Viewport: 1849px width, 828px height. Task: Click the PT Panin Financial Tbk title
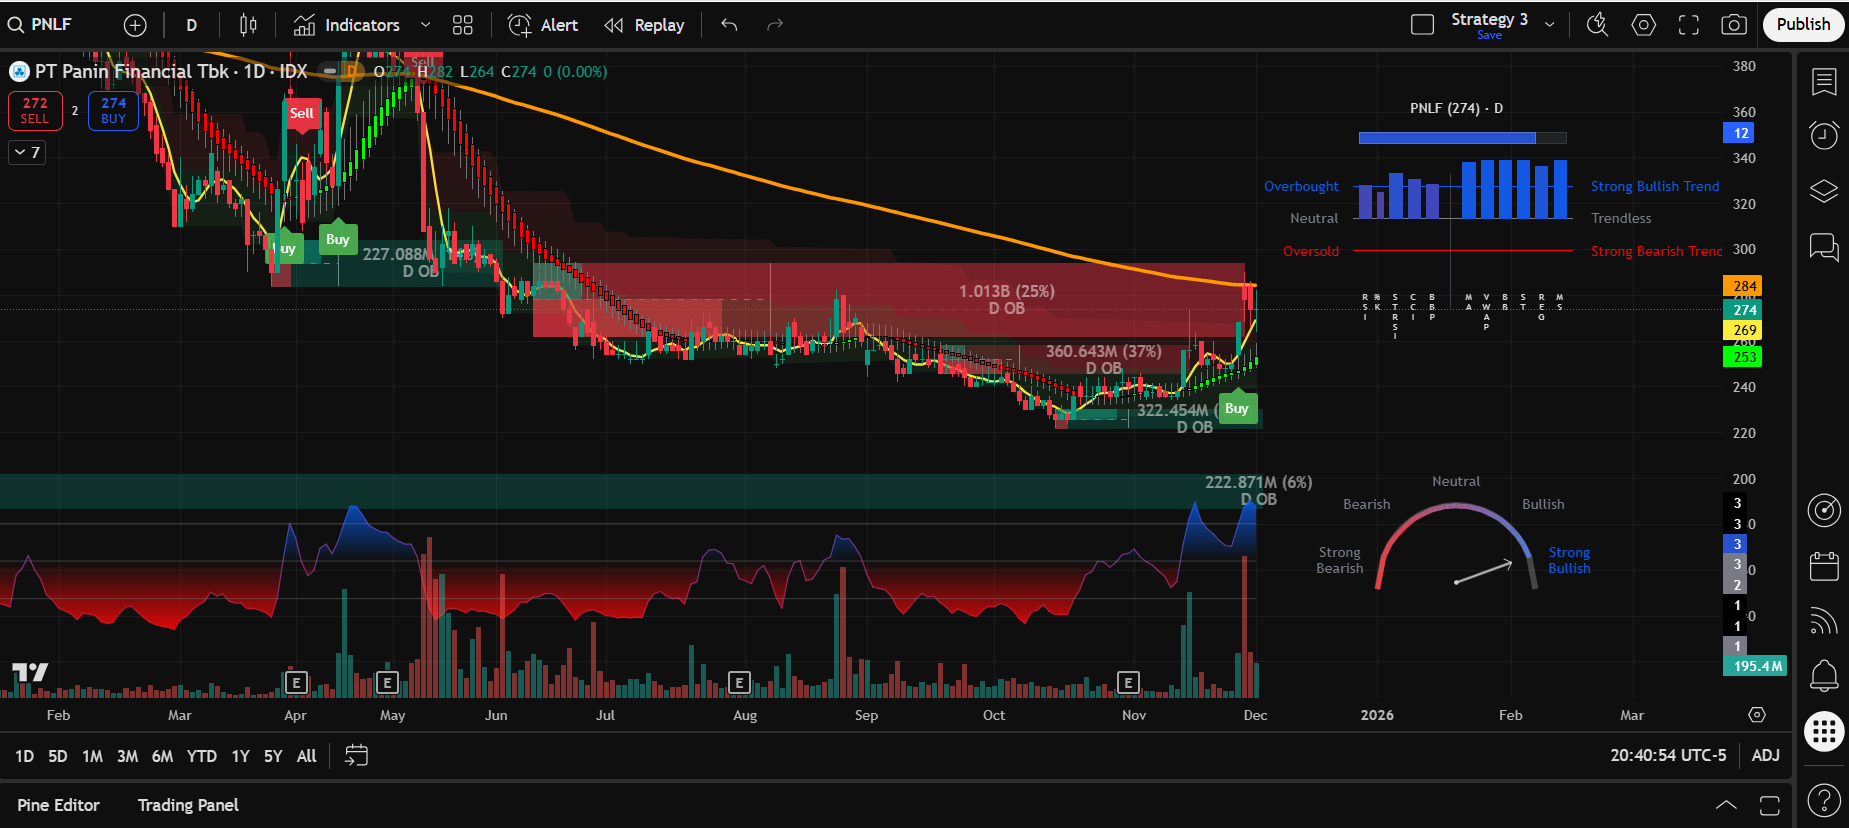pyautogui.click(x=132, y=71)
